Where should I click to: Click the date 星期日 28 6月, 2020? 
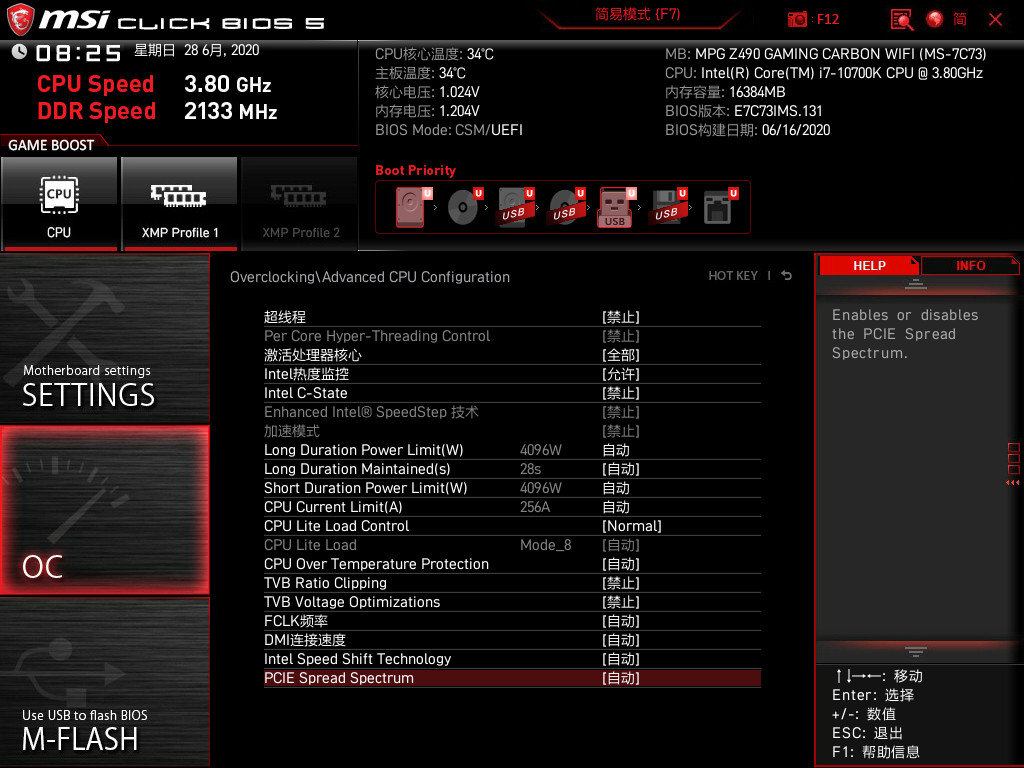pyautogui.click(x=197, y=50)
